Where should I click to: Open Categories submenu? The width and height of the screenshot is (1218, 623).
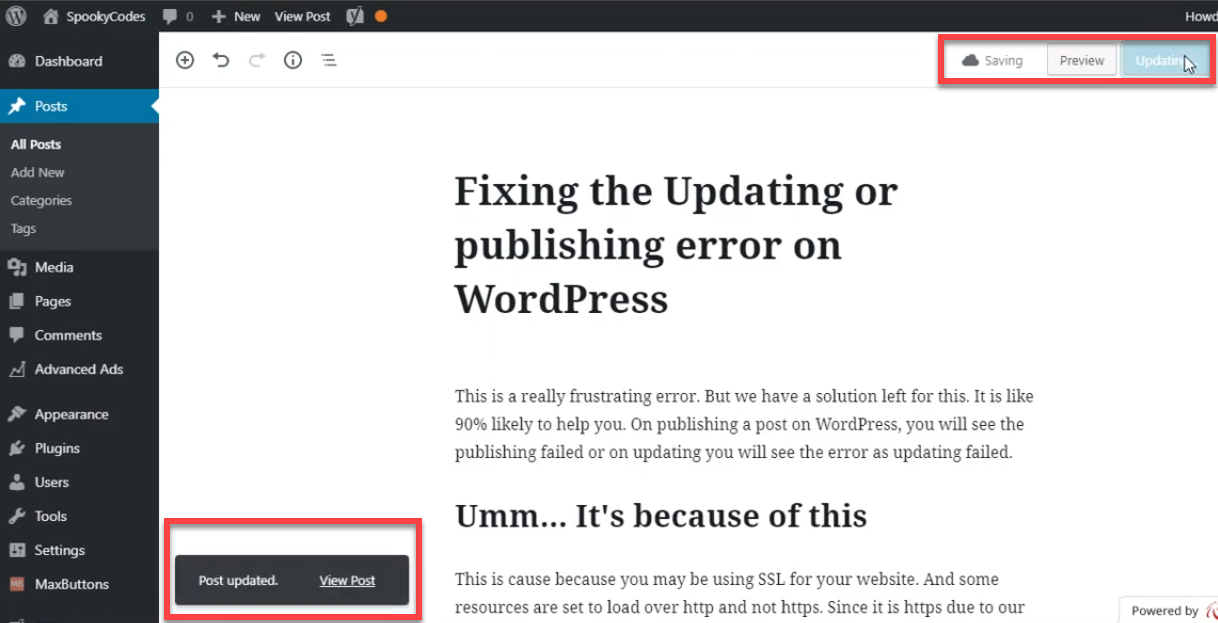(x=41, y=200)
